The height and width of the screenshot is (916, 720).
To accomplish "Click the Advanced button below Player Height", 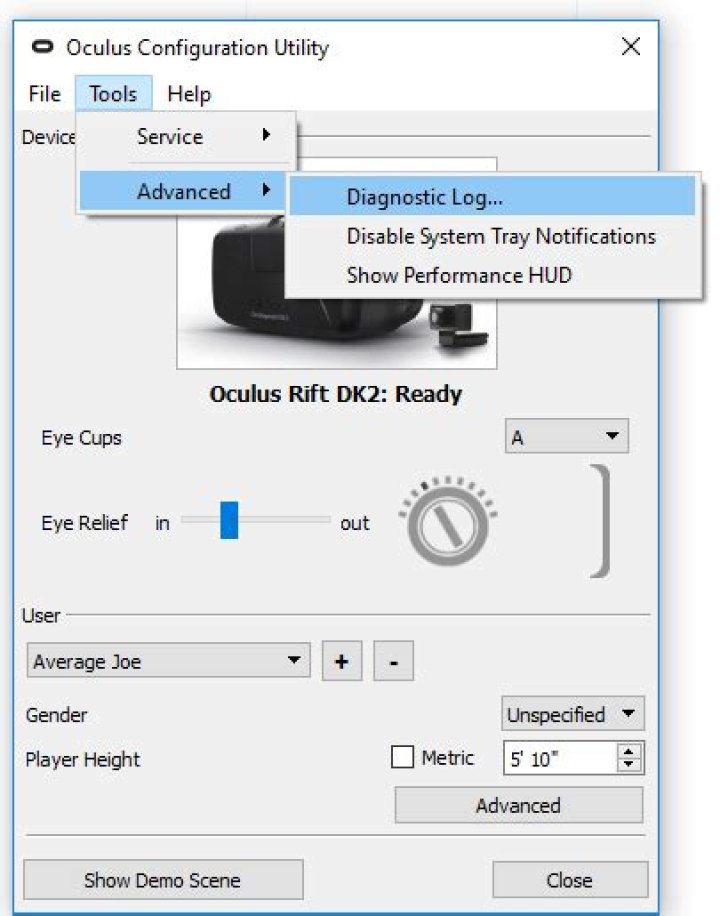I will (x=518, y=806).
